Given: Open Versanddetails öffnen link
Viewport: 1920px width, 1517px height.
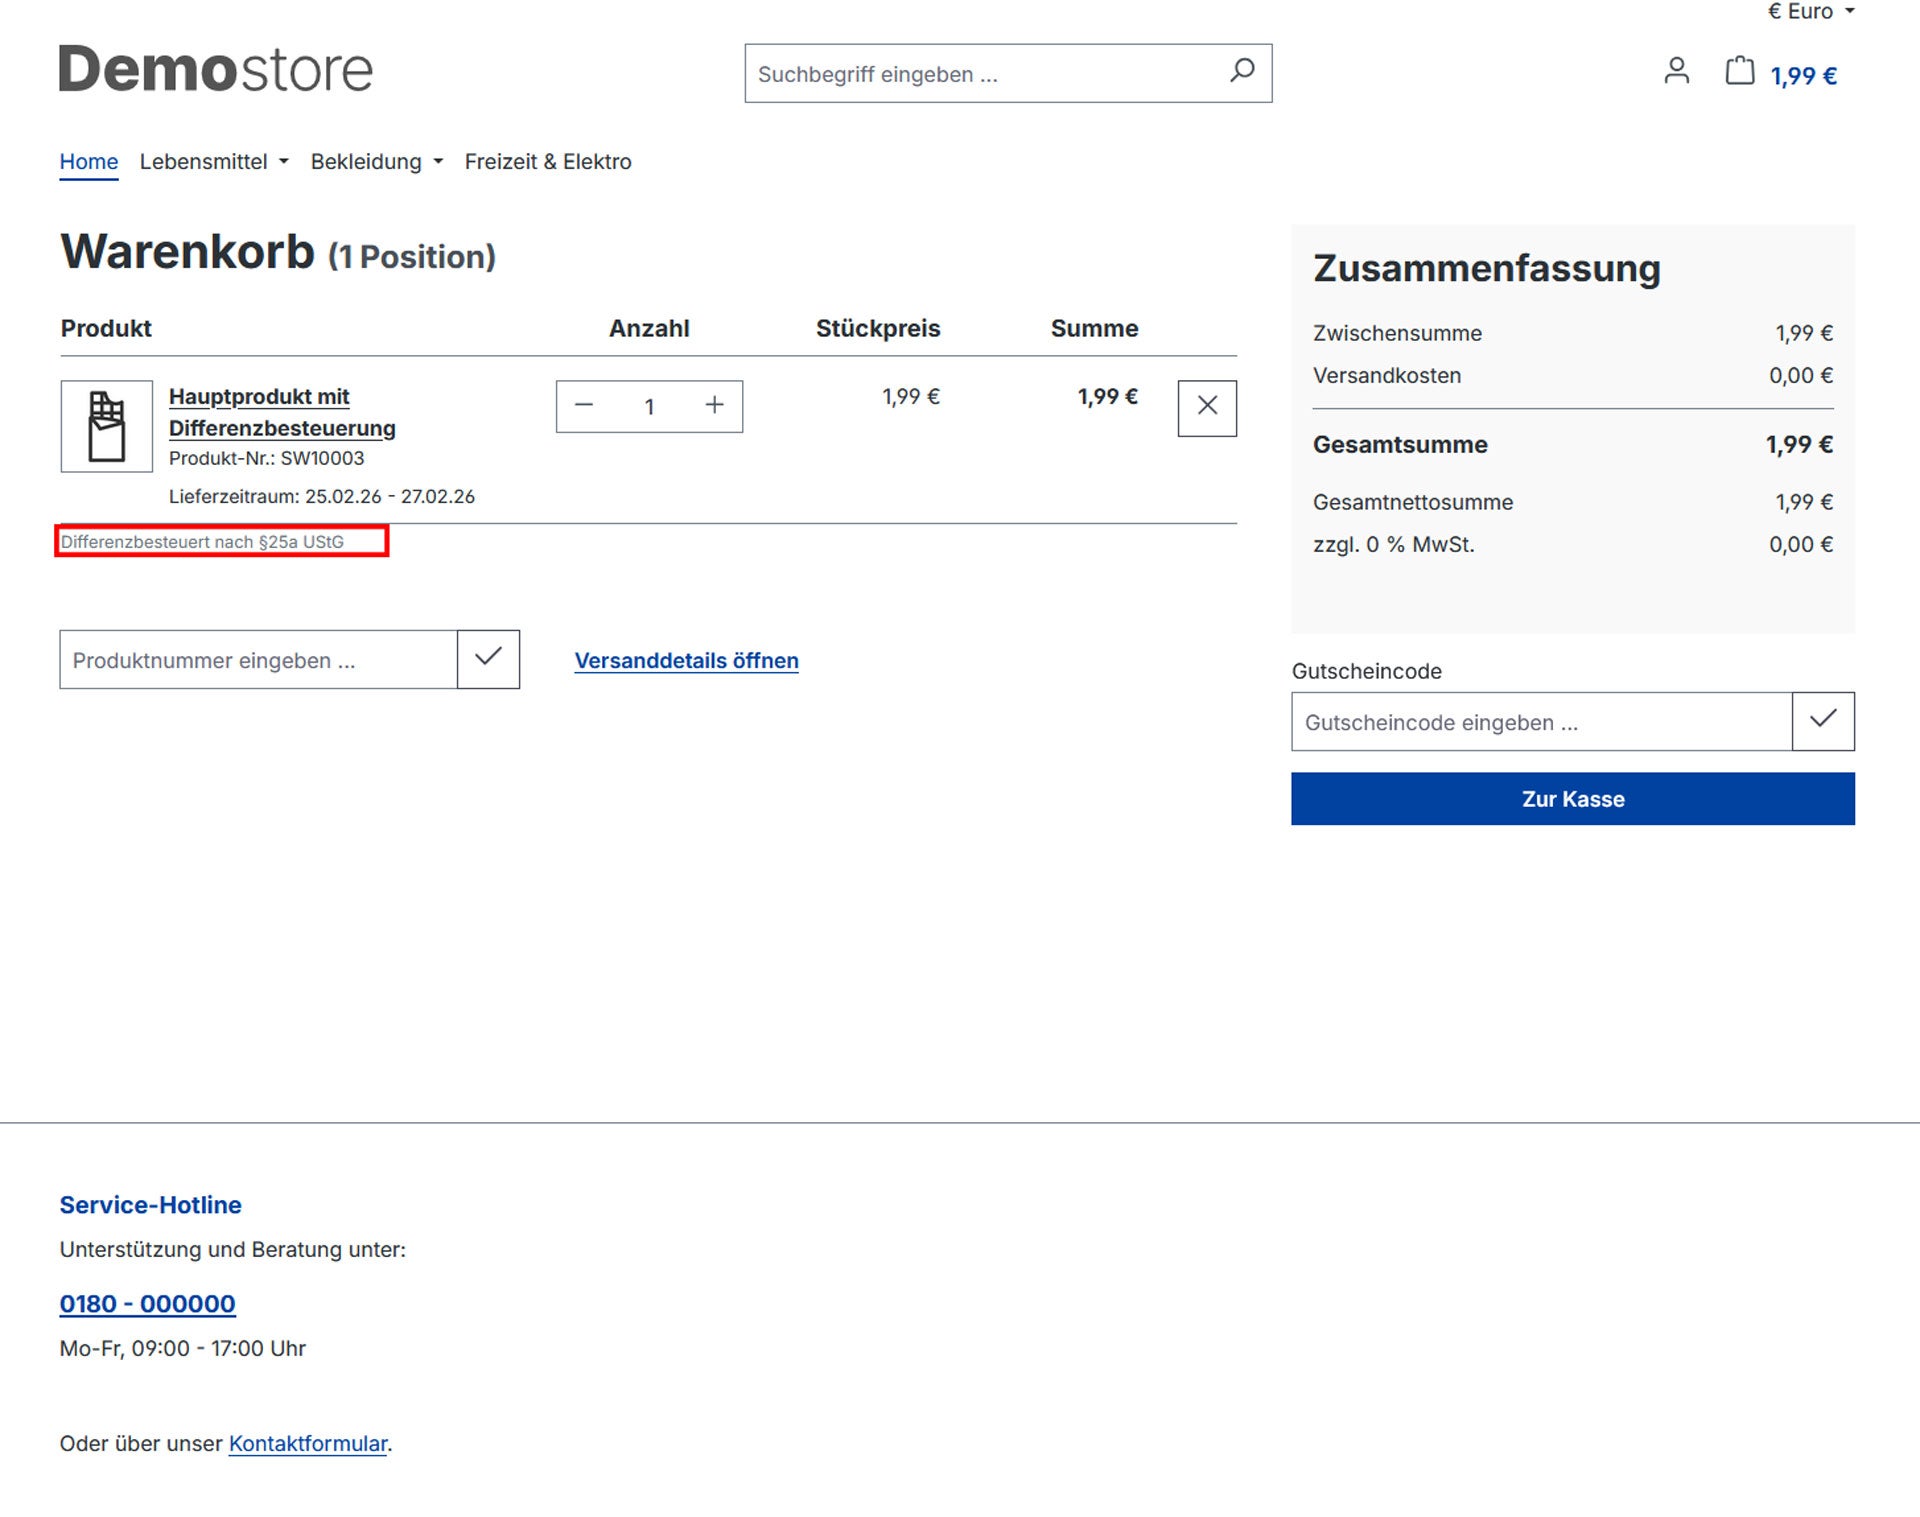Looking at the screenshot, I should (x=686, y=661).
